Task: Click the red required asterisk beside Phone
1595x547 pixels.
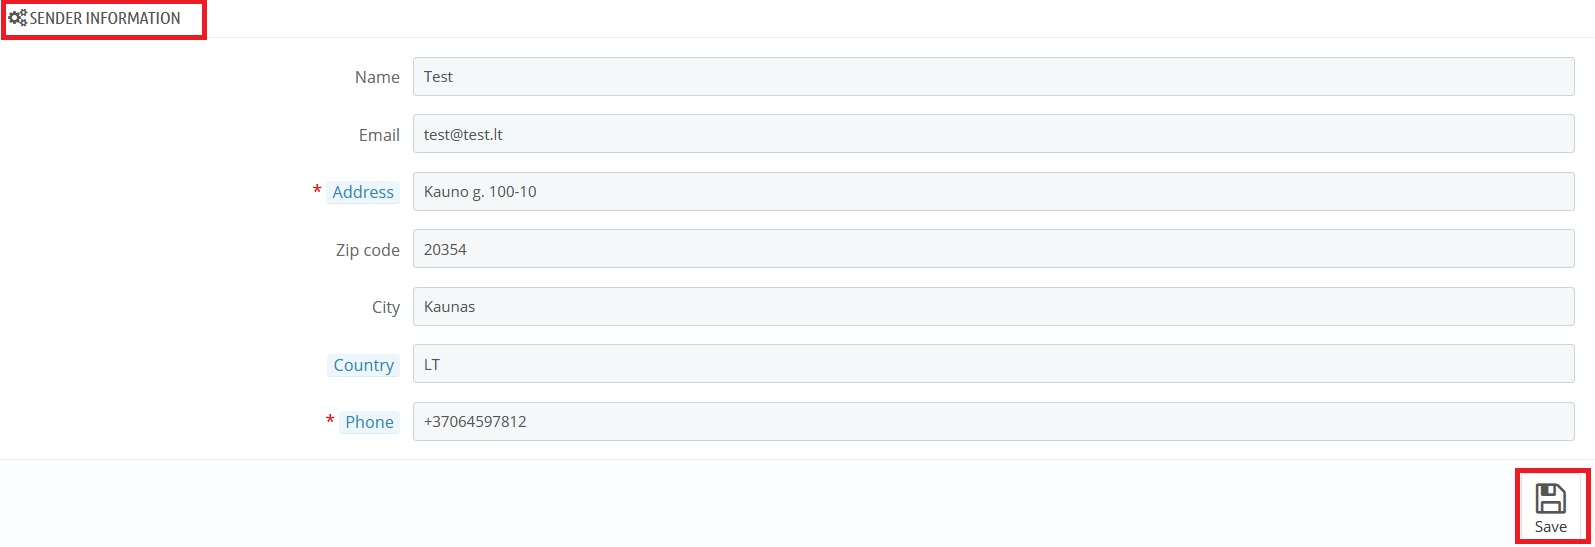Action: (x=330, y=420)
